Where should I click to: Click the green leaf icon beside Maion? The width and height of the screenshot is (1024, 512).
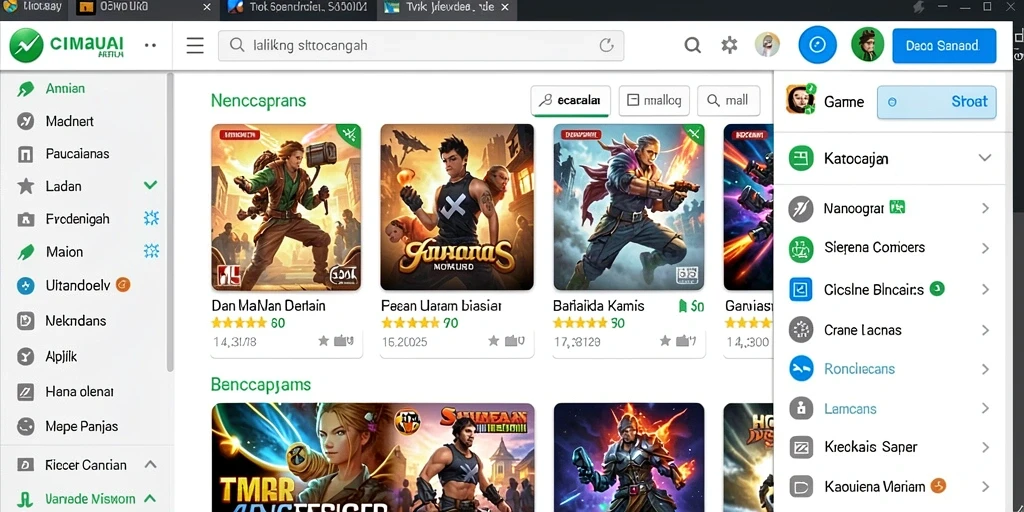[x=25, y=251]
